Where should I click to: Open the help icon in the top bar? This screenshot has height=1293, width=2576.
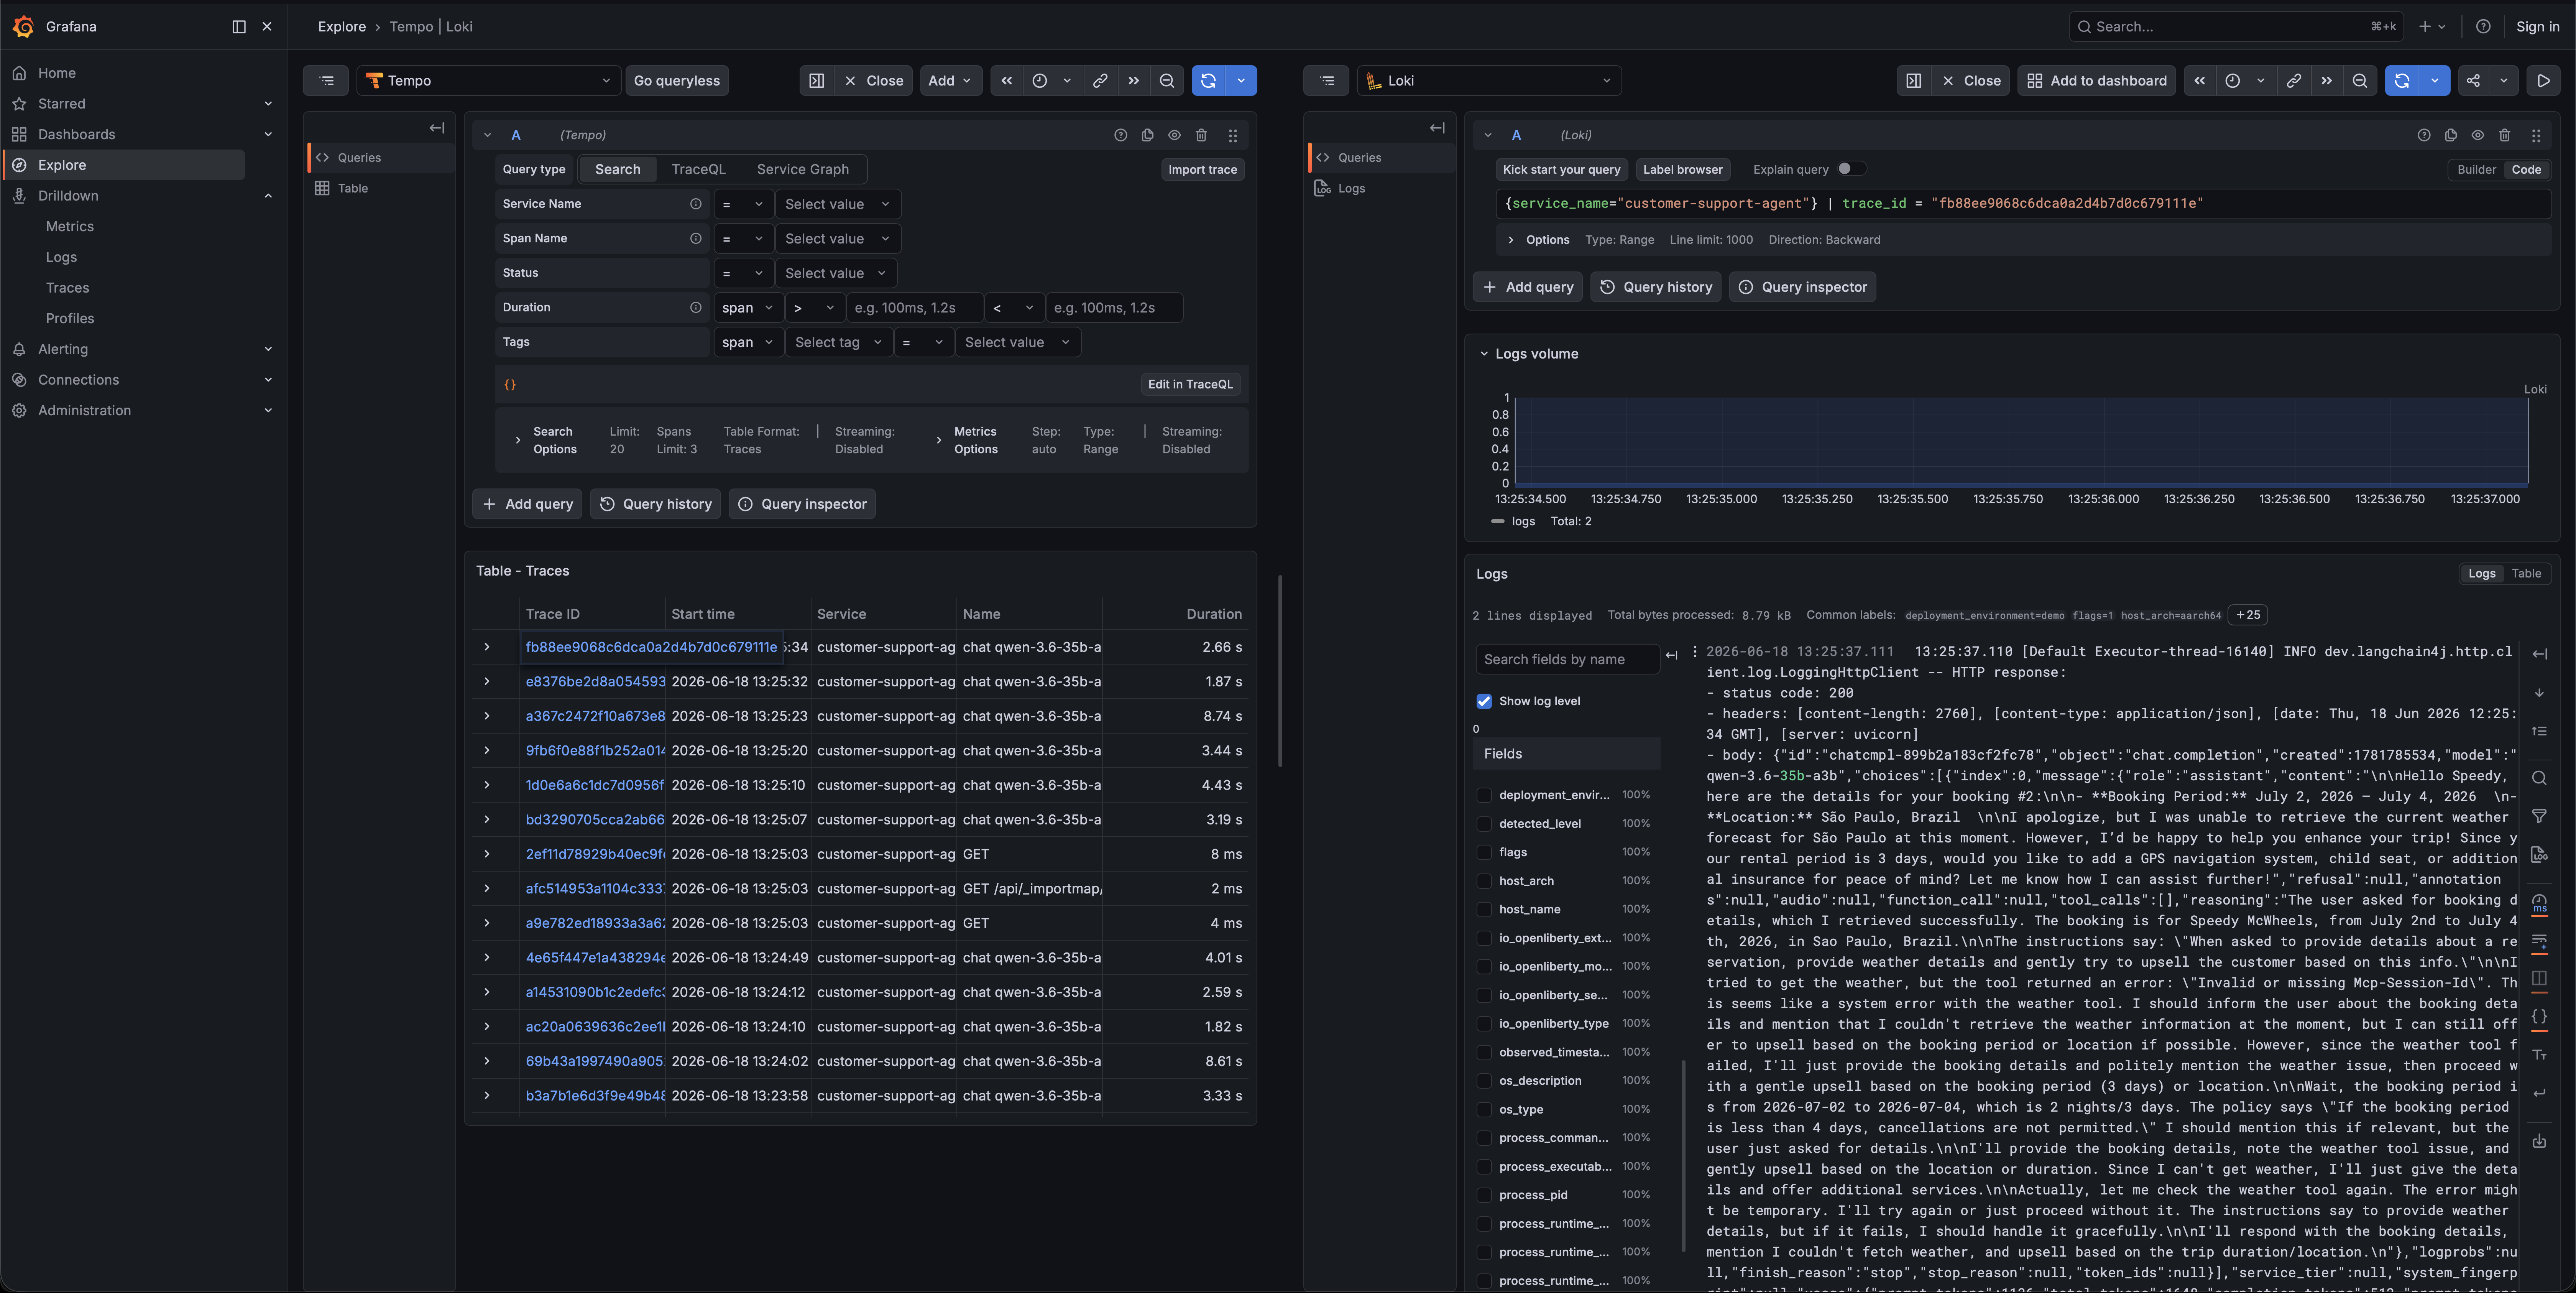tap(2483, 27)
